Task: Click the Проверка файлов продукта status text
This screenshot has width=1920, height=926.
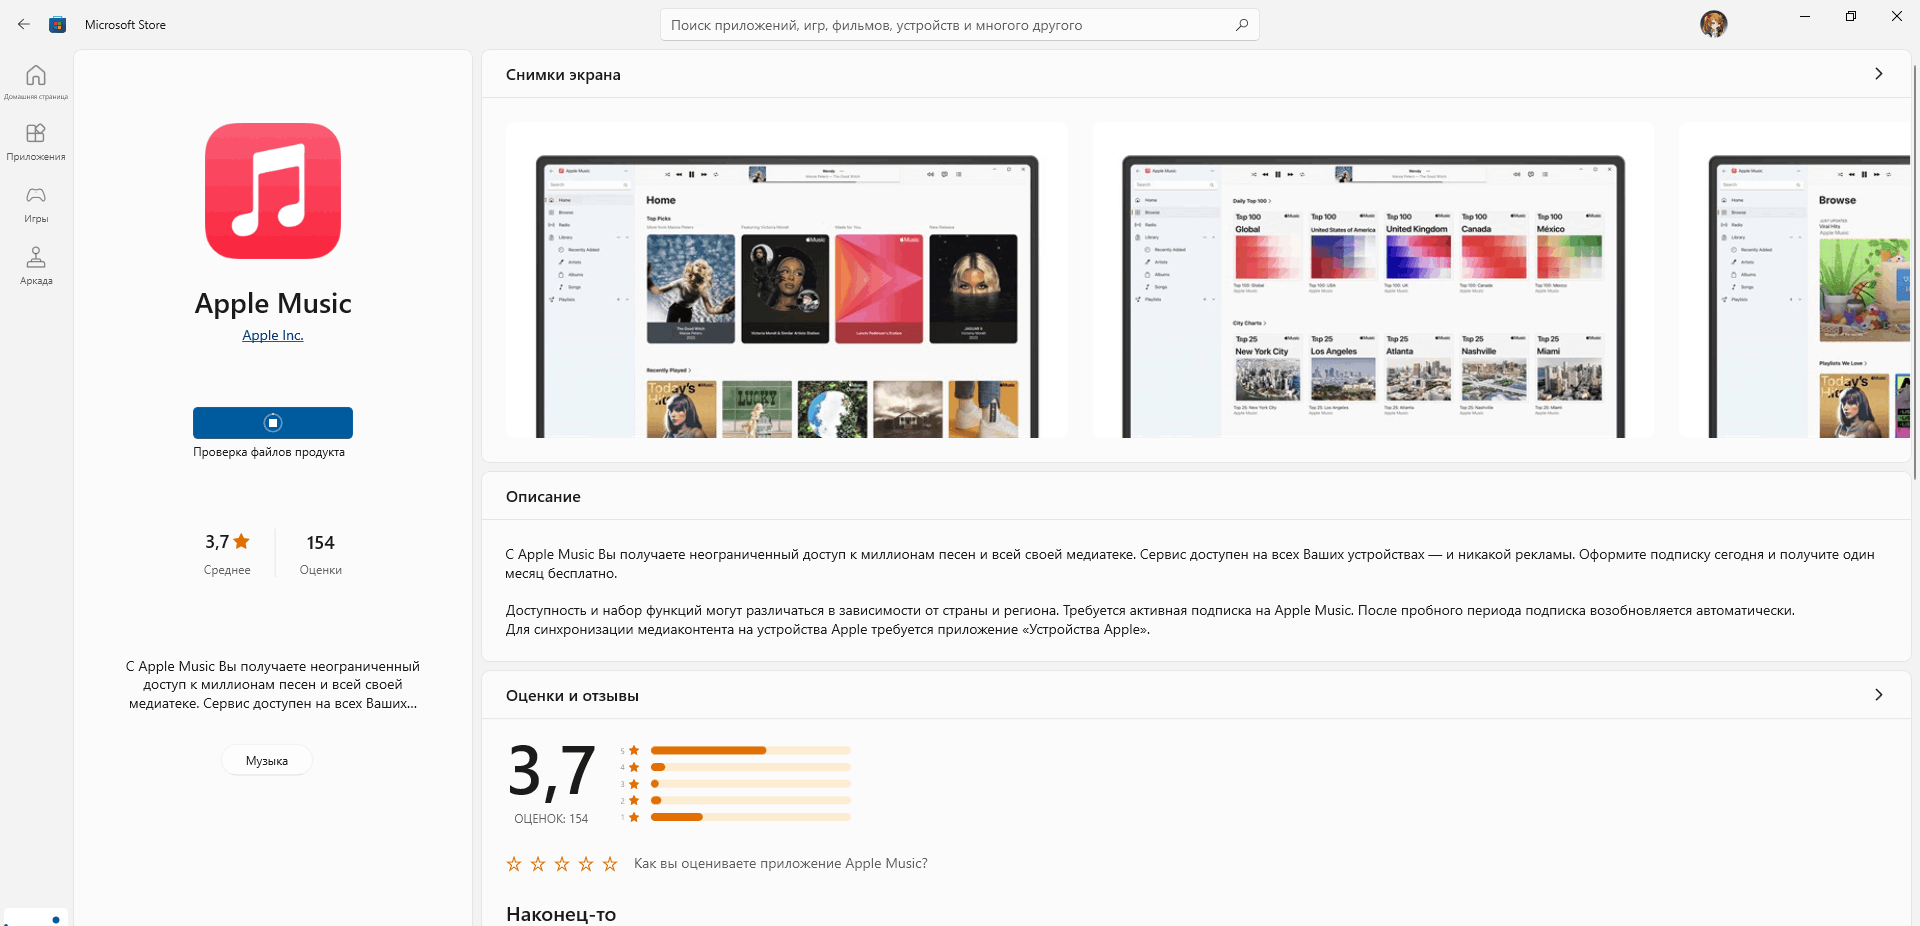Action: pos(269,452)
